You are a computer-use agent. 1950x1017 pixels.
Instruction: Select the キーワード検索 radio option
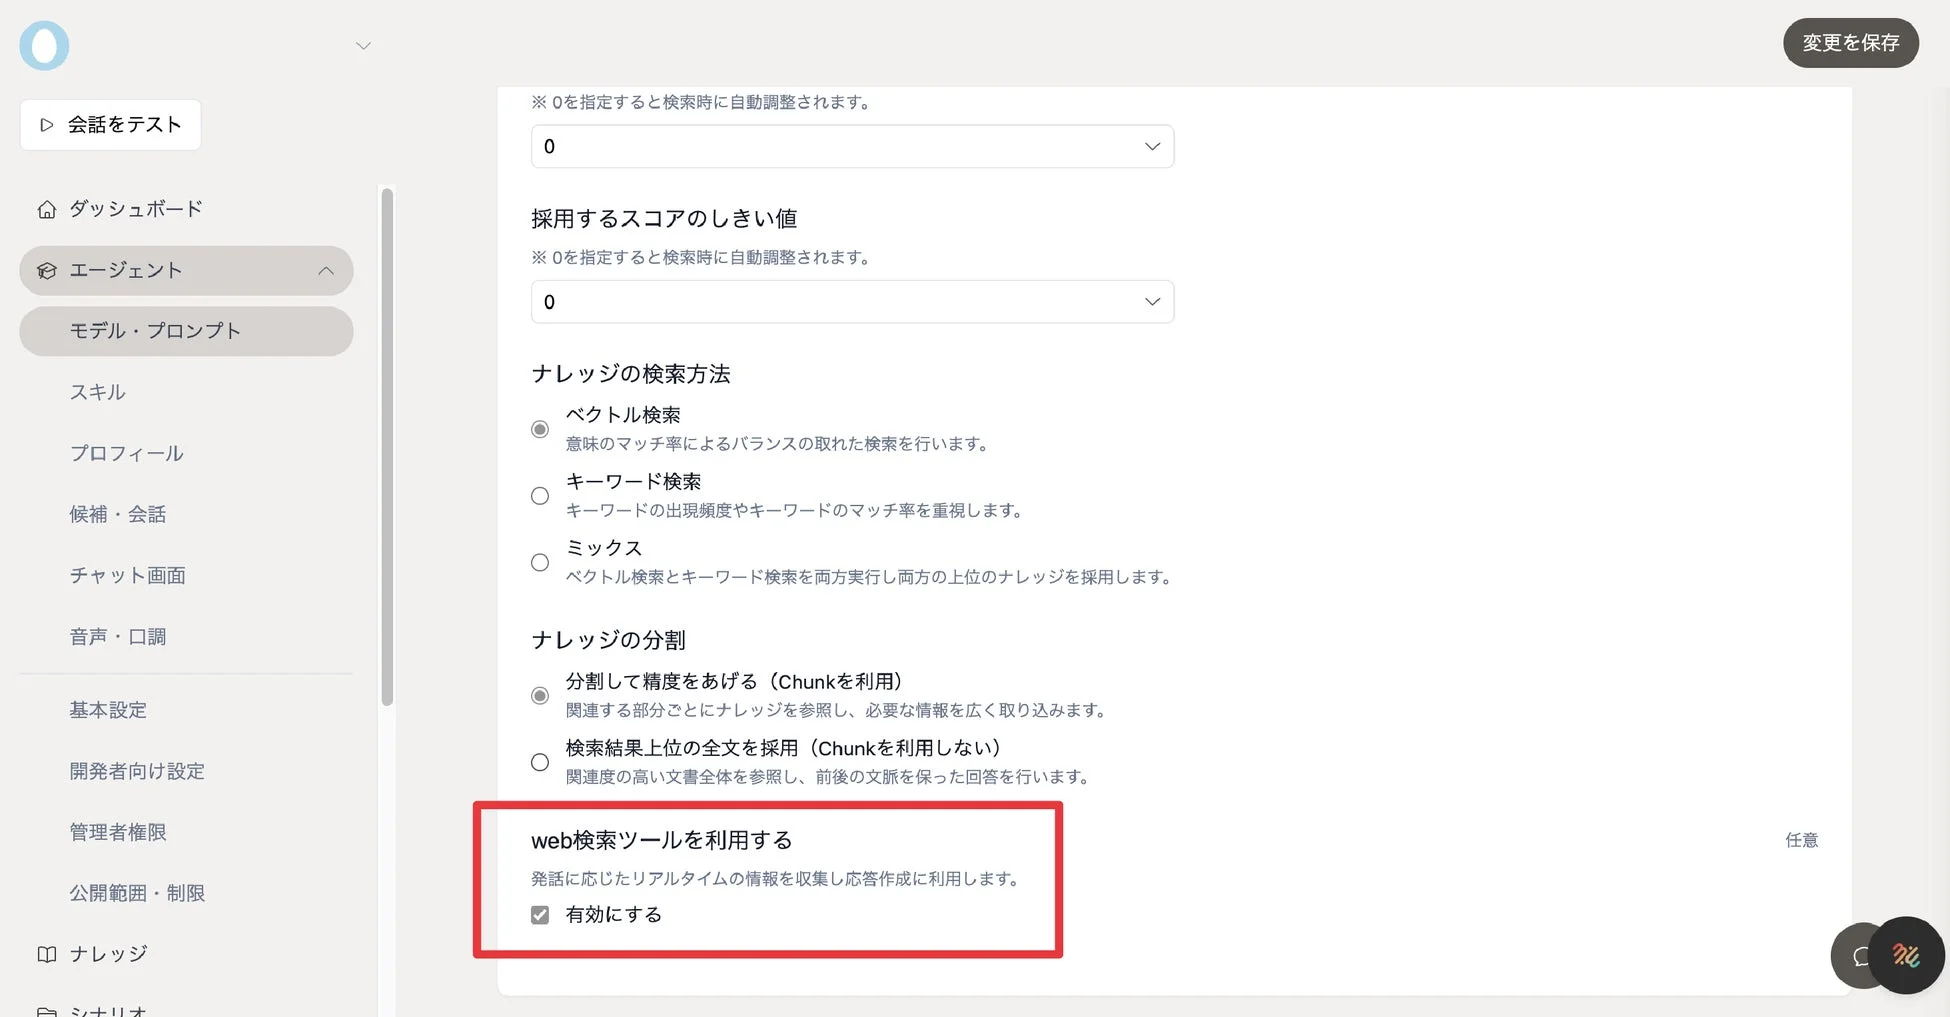(x=540, y=495)
